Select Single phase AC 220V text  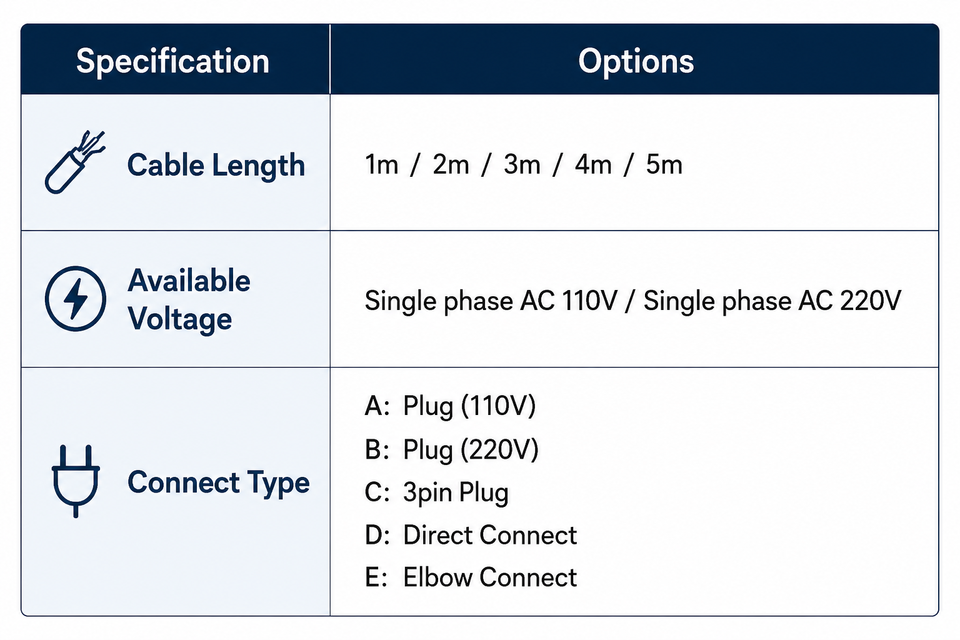point(773,301)
